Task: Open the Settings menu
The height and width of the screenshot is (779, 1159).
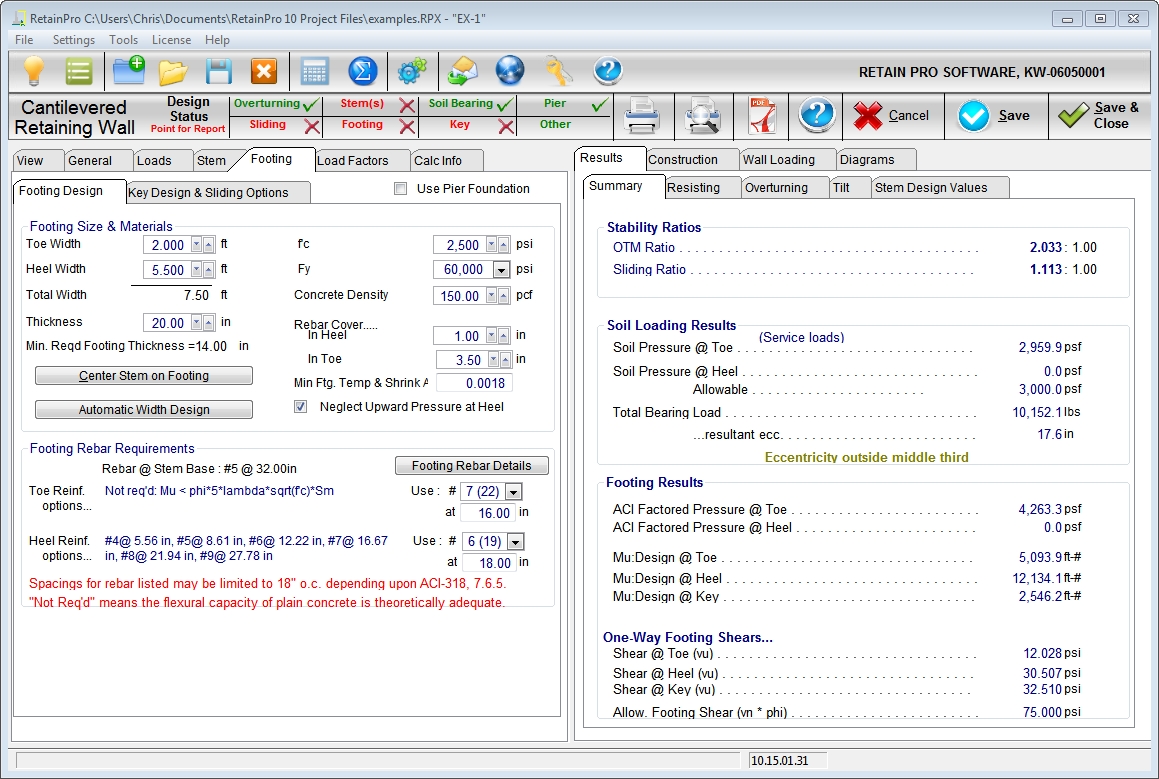Action: tap(74, 40)
